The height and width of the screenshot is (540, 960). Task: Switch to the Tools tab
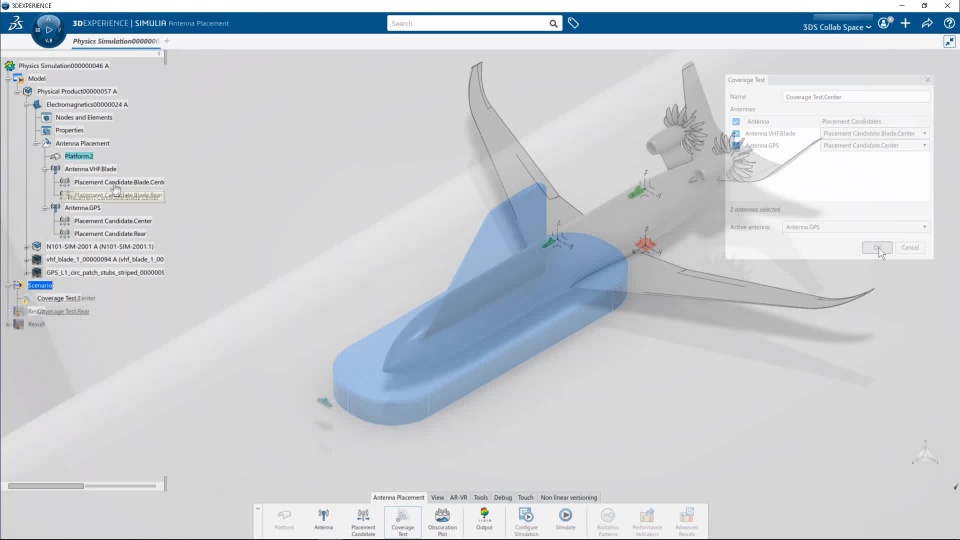(481, 498)
